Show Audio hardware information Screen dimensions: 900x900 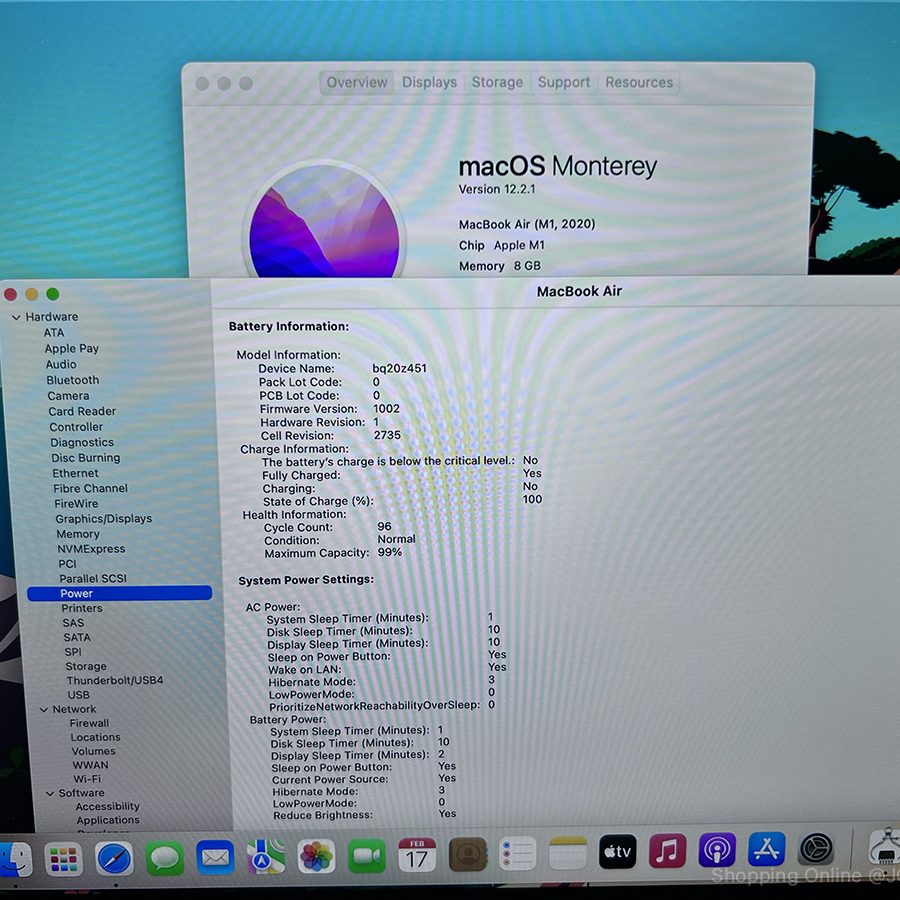[61, 364]
